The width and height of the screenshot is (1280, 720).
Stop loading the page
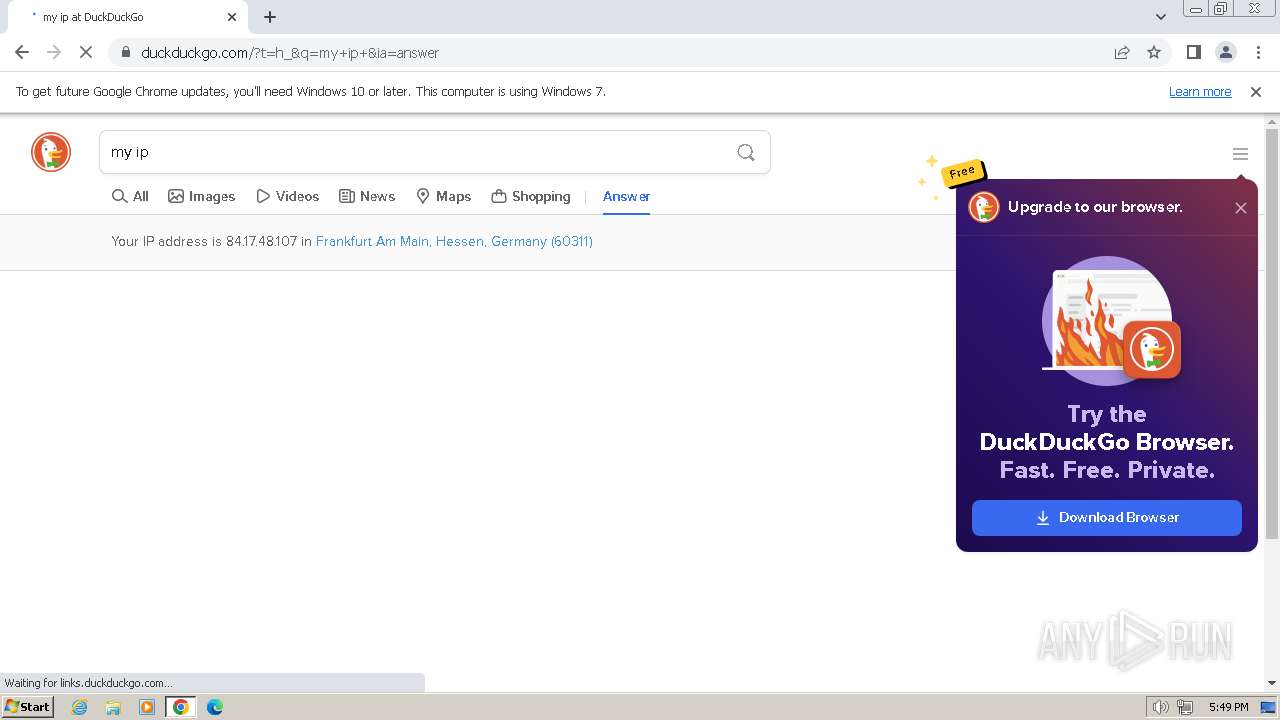coord(86,53)
